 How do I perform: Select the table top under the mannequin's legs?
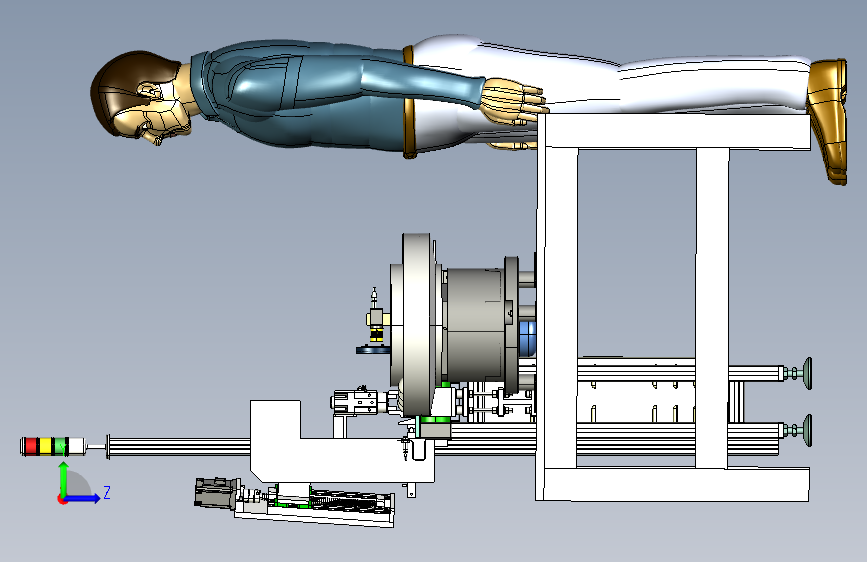coord(676,131)
